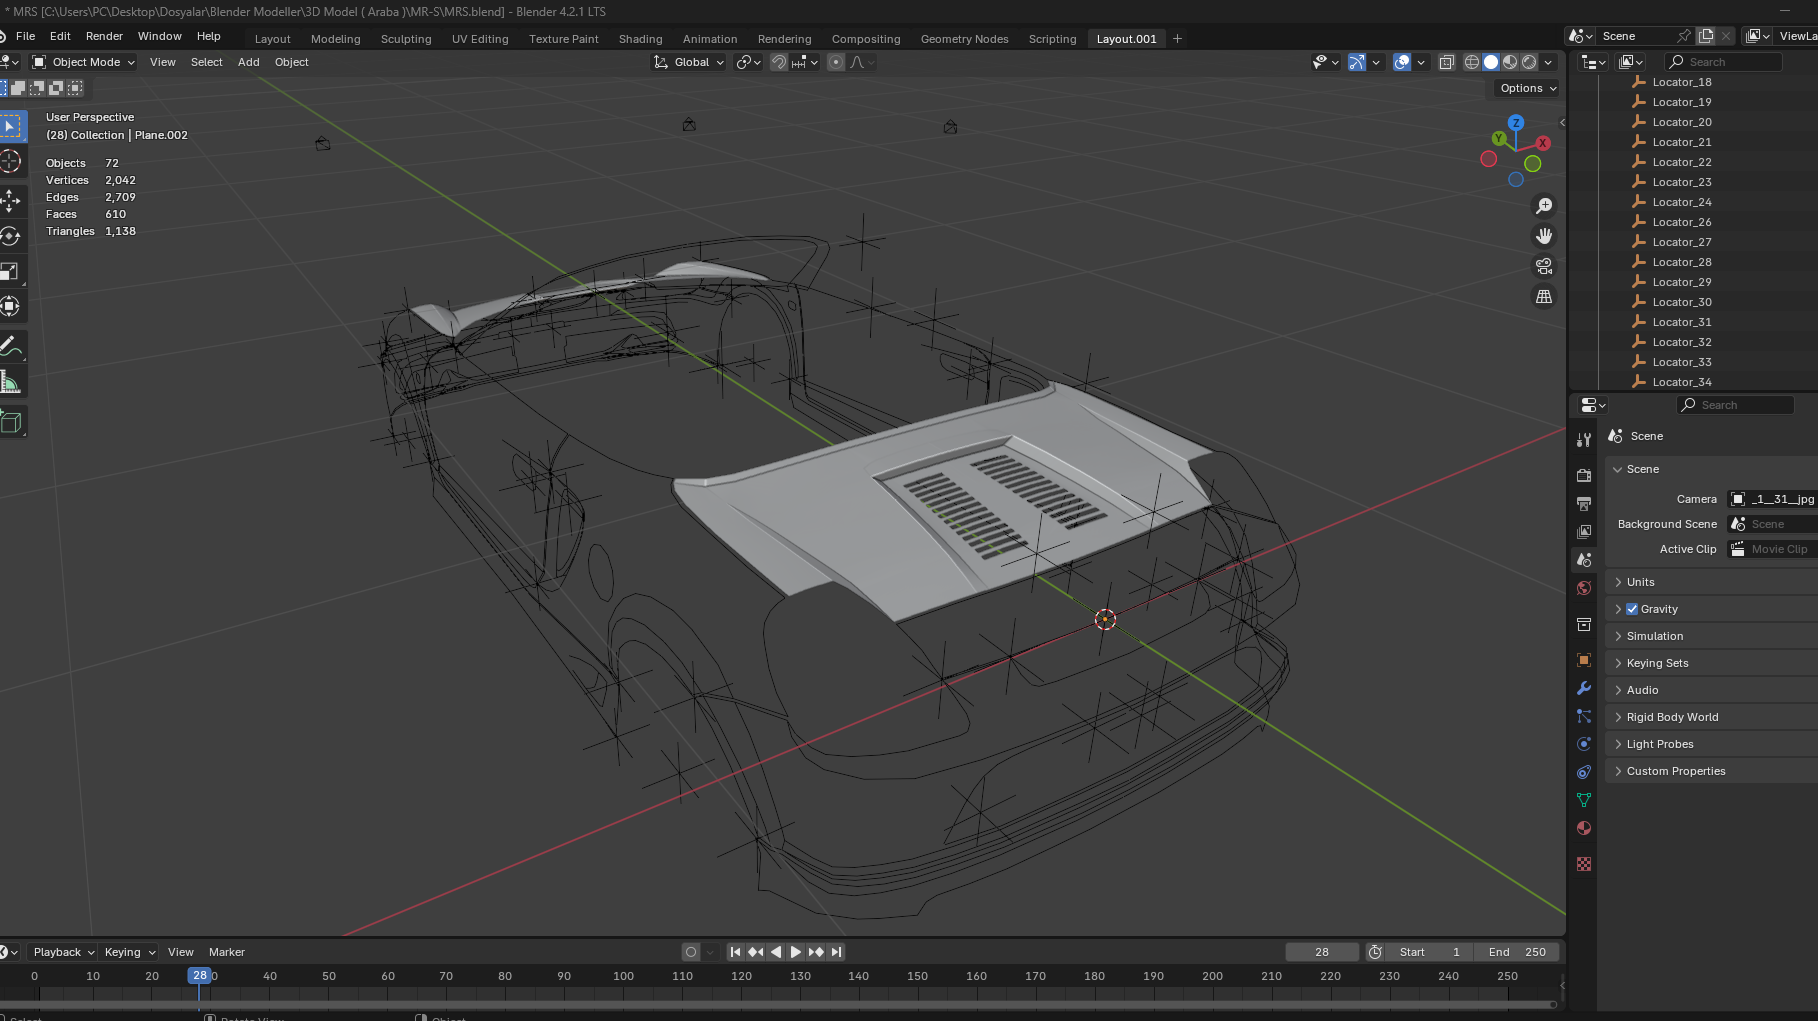The height and width of the screenshot is (1021, 1818).
Task: Select the Cursor tool in the left toolbar
Action: point(11,162)
